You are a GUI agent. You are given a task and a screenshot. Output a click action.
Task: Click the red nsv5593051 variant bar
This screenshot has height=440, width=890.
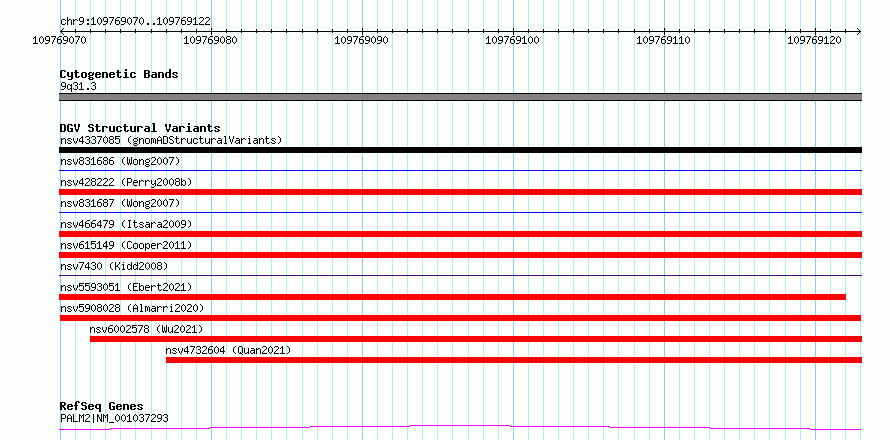pyautogui.click(x=452, y=297)
